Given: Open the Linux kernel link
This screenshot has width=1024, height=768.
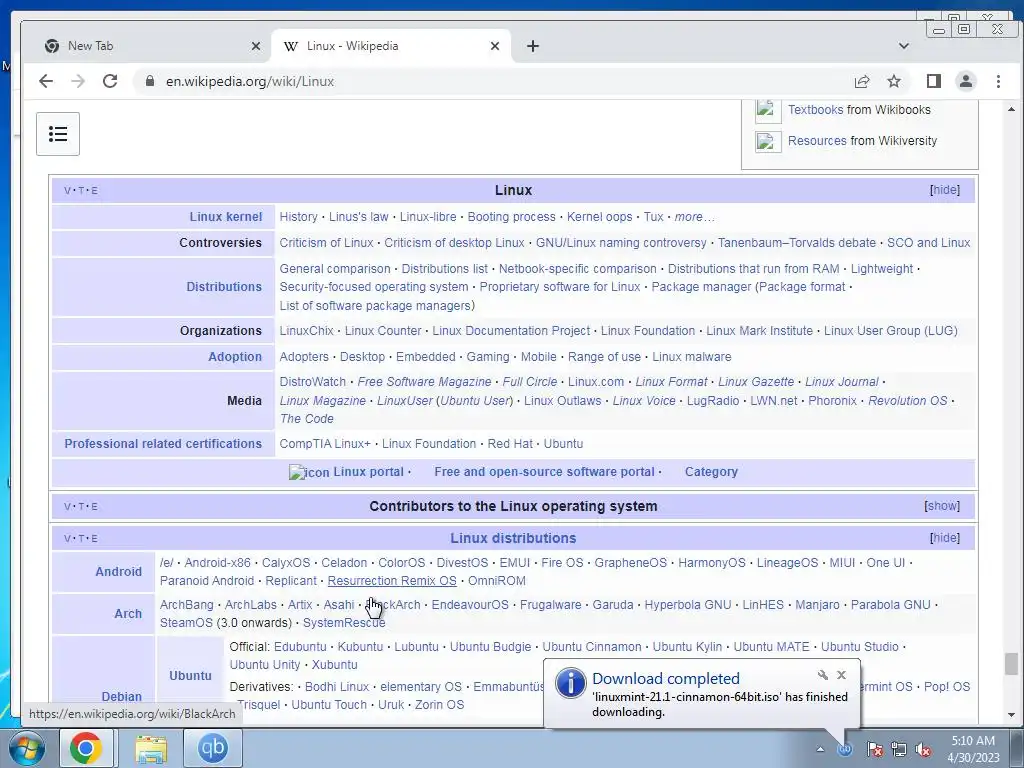Looking at the screenshot, I should [x=225, y=217].
